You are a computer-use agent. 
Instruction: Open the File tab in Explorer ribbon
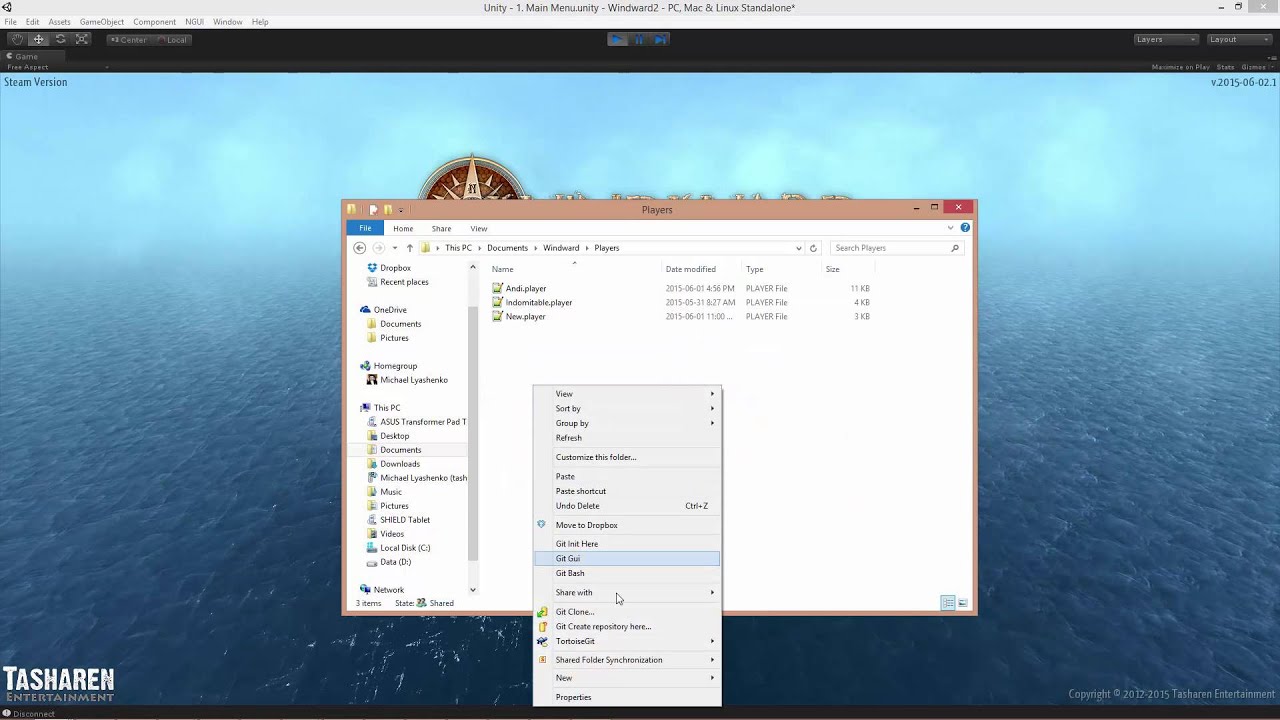click(365, 228)
